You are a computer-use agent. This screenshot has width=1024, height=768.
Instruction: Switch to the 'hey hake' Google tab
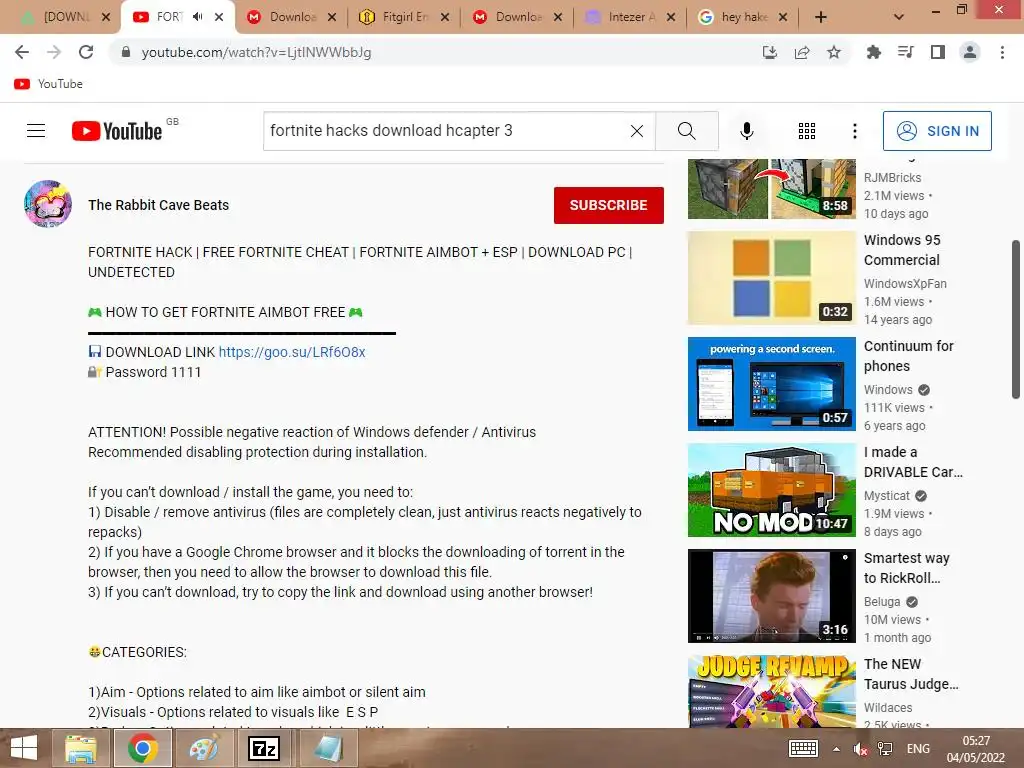click(743, 17)
